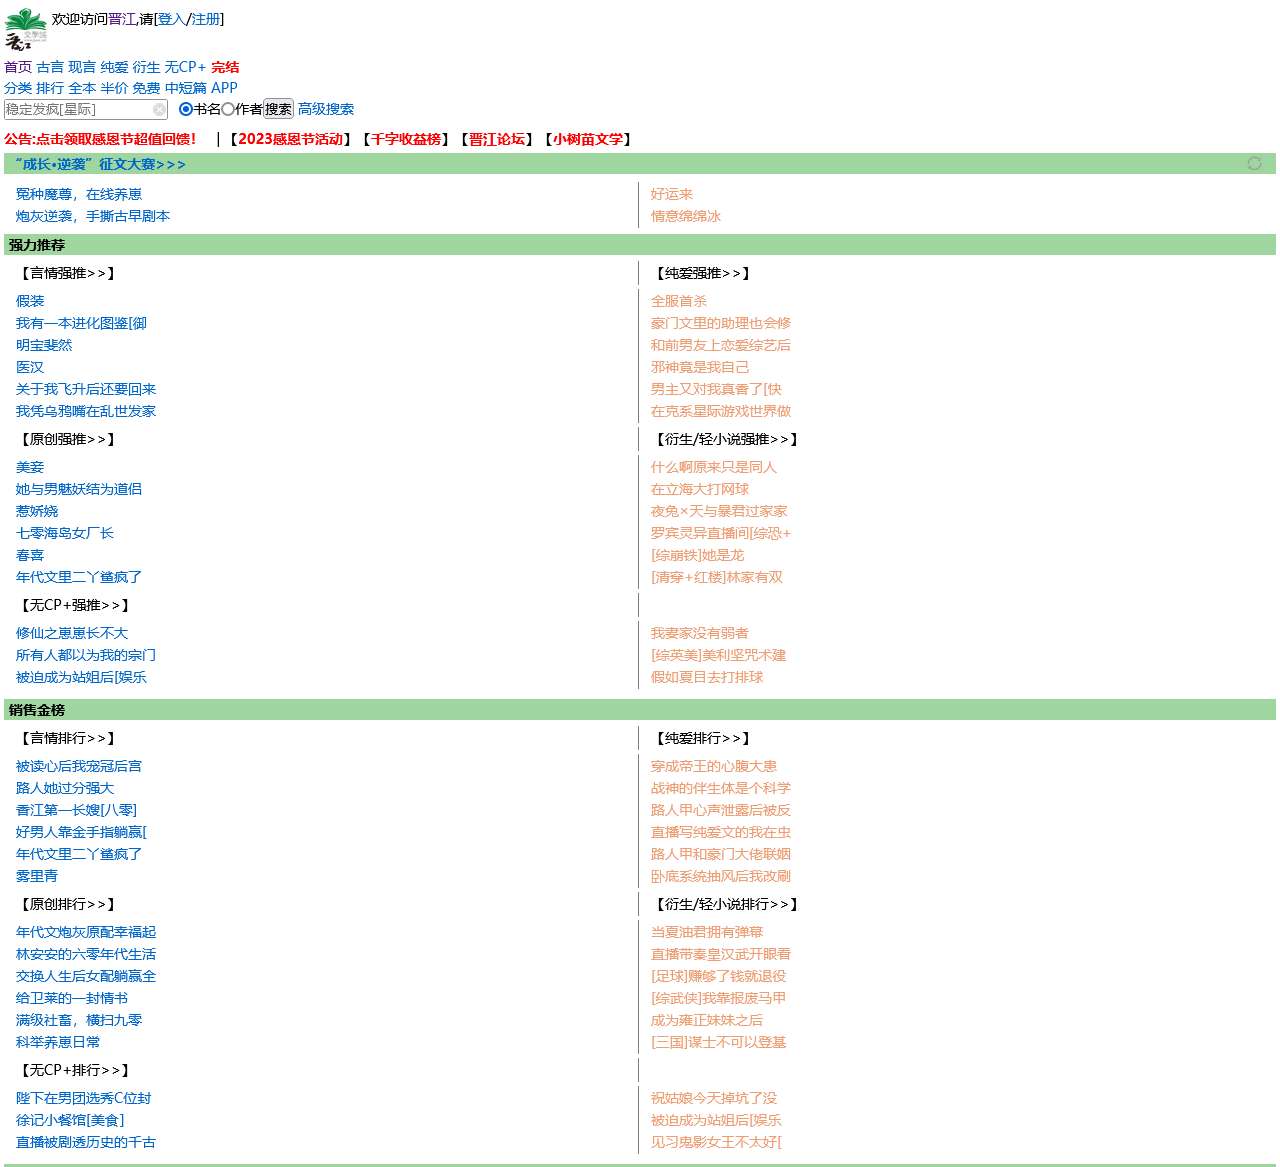
Task: Select the 作者 radio button
Action: tap(228, 109)
